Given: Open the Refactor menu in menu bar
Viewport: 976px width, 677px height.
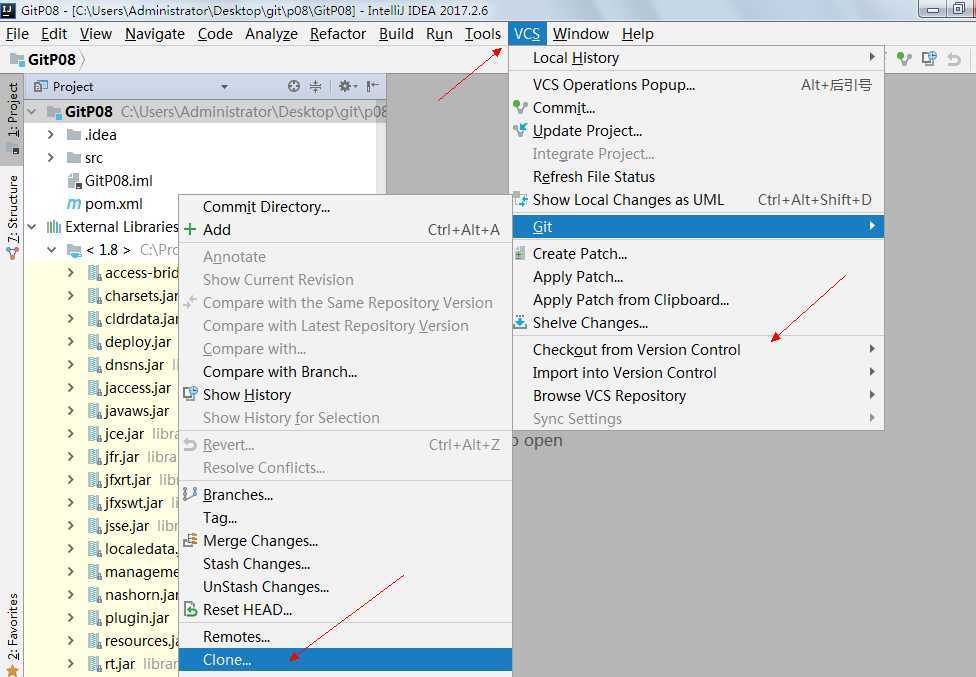Looking at the screenshot, I should point(338,34).
